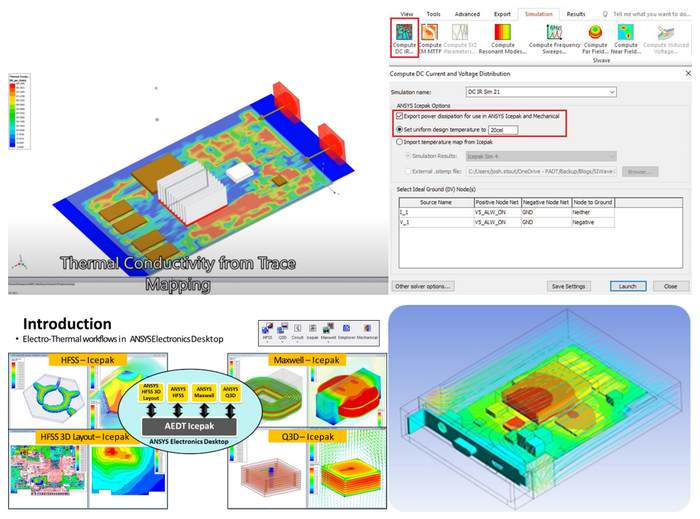This screenshot has width=700, height=519.
Task: Open the Export ribbon tab
Action: tap(502, 14)
